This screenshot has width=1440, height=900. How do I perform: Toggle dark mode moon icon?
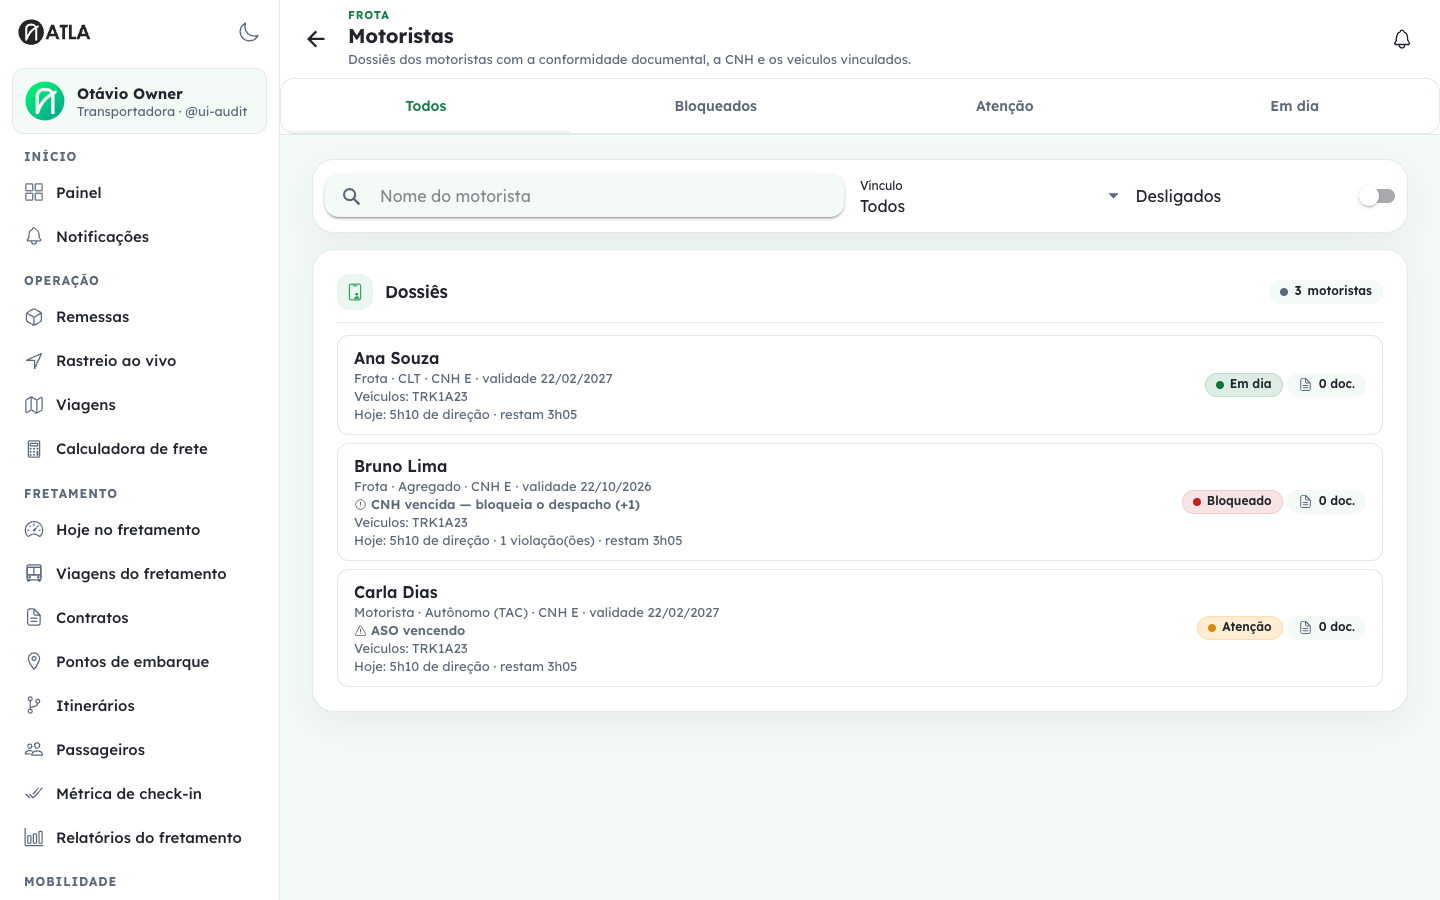click(249, 32)
